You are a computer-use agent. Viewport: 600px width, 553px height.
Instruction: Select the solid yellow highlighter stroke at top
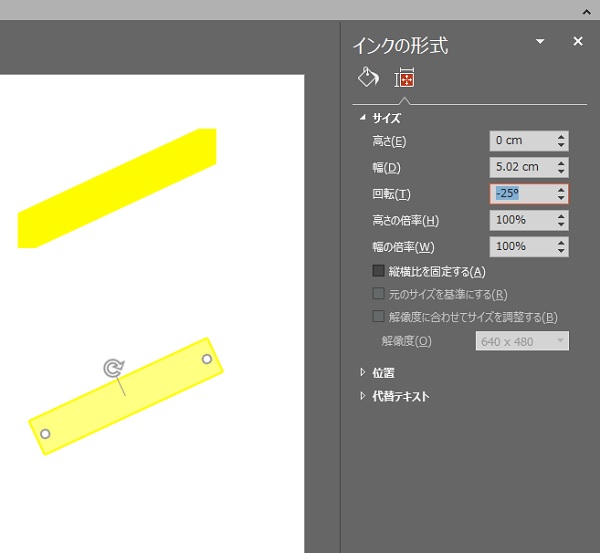coord(117,188)
